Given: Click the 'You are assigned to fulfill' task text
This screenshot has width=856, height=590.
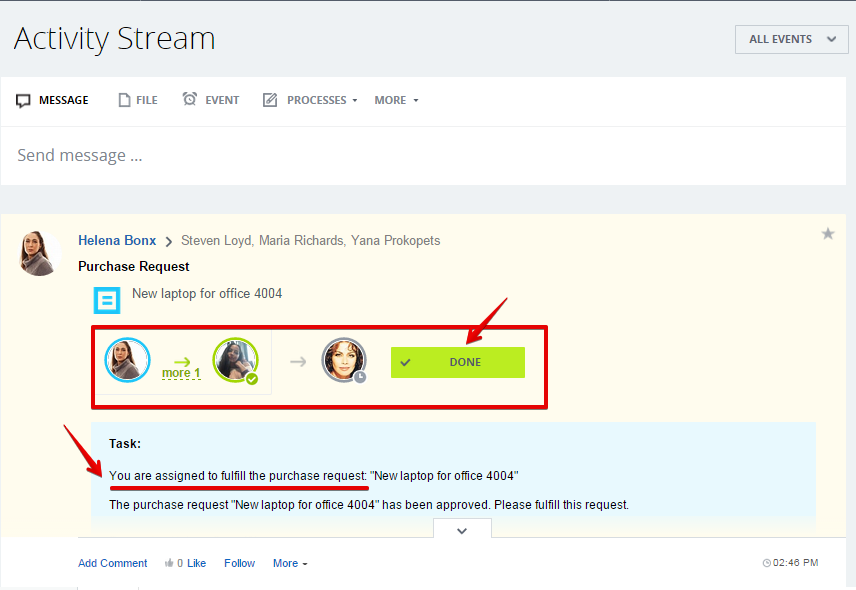Looking at the screenshot, I should pyautogui.click(x=237, y=476).
